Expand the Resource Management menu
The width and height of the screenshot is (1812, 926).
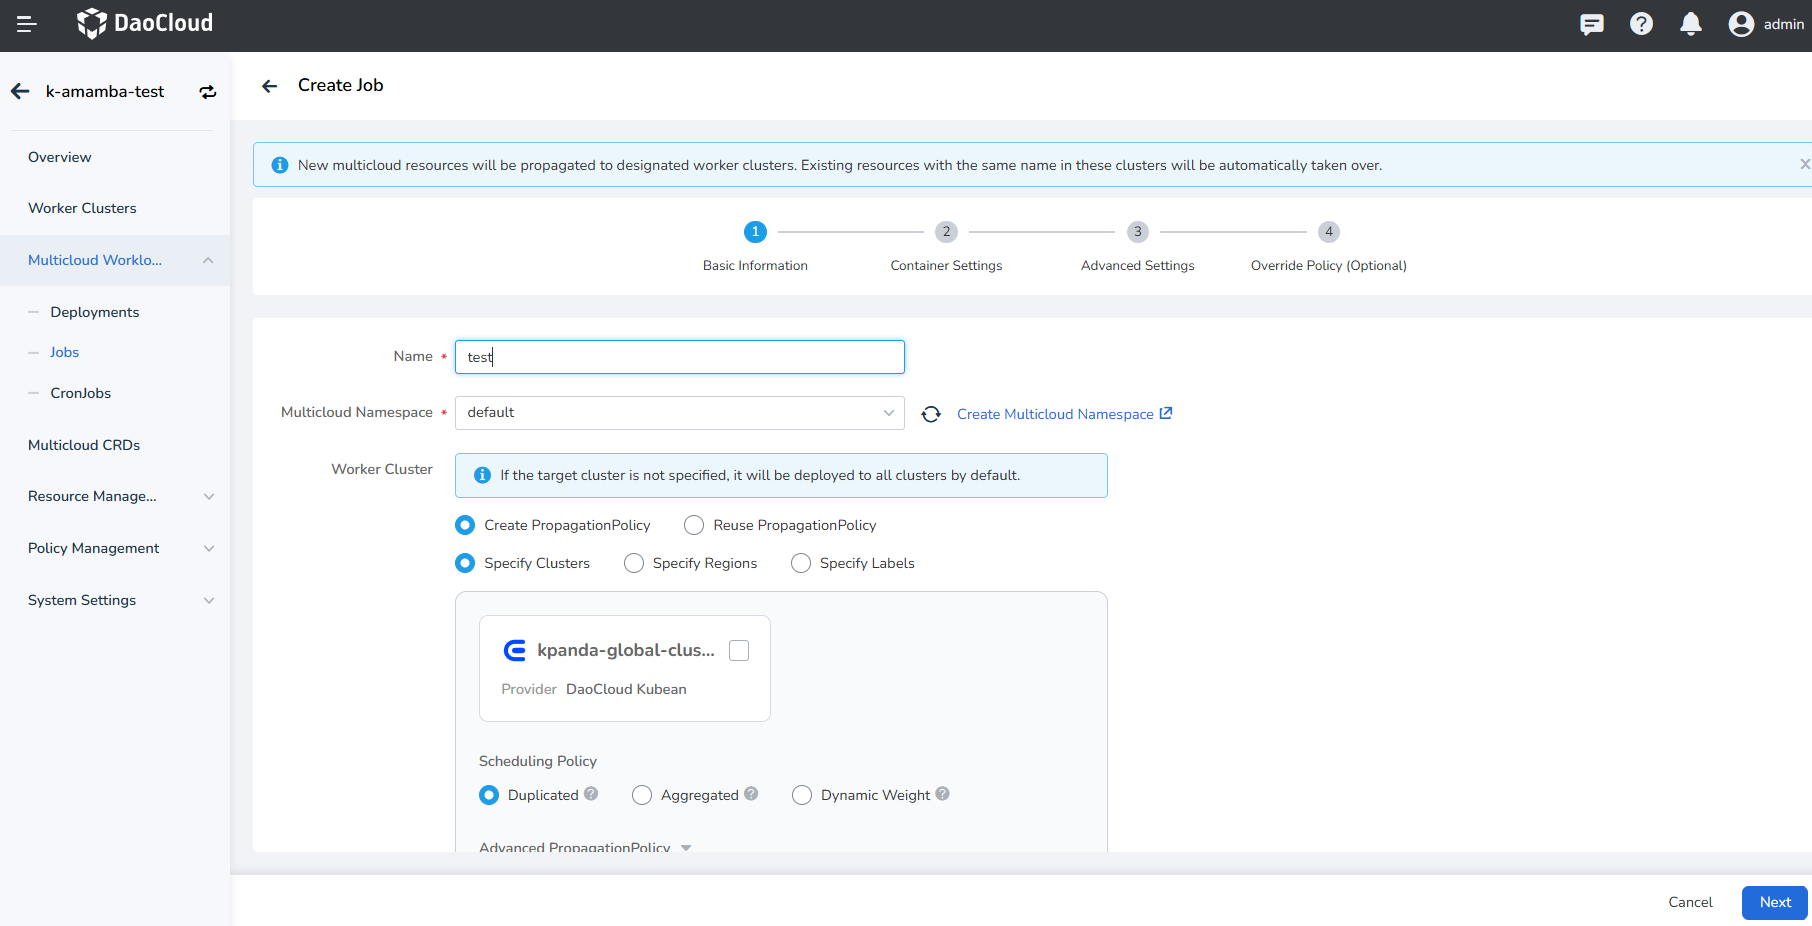click(x=120, y=496)
